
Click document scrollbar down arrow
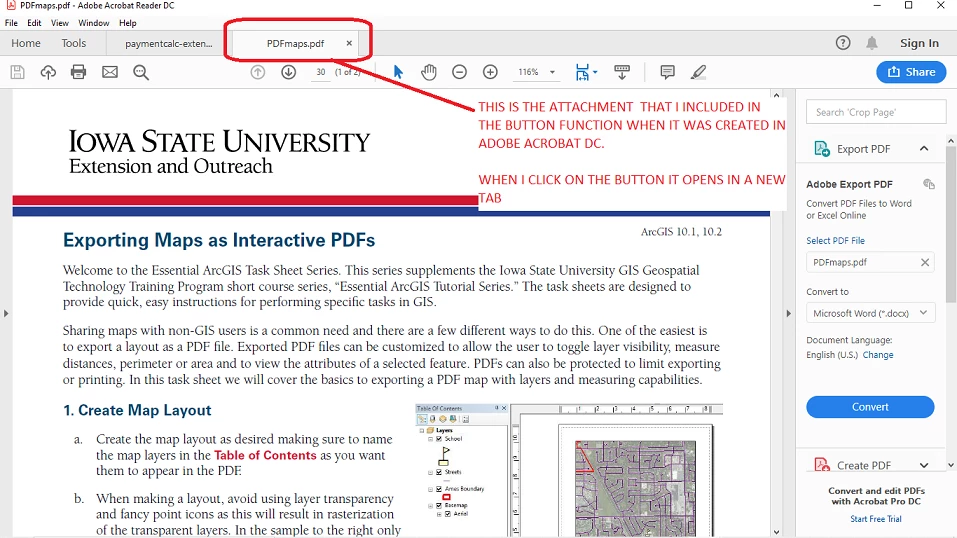[x=776, y=532]
